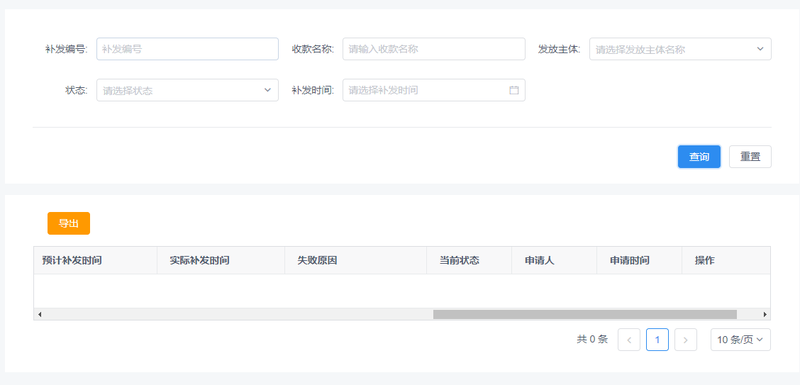Open the 发放主体 dropdown
This screenshot has height=385, width=800.
coord(680,49)
